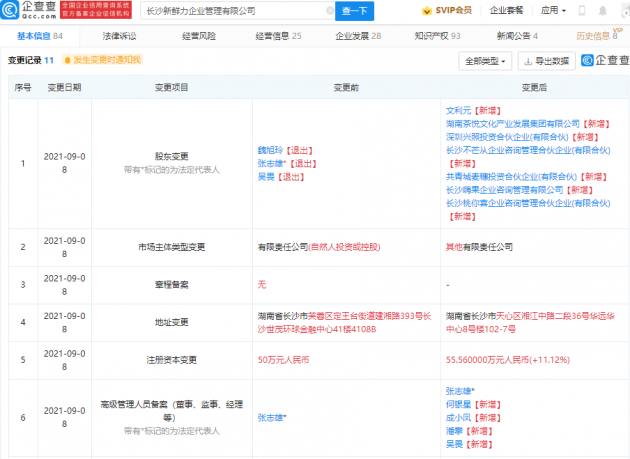Expand the 应用 dropdown menu
This screenshot has height=459, width=630.
(x=553, y=10)
